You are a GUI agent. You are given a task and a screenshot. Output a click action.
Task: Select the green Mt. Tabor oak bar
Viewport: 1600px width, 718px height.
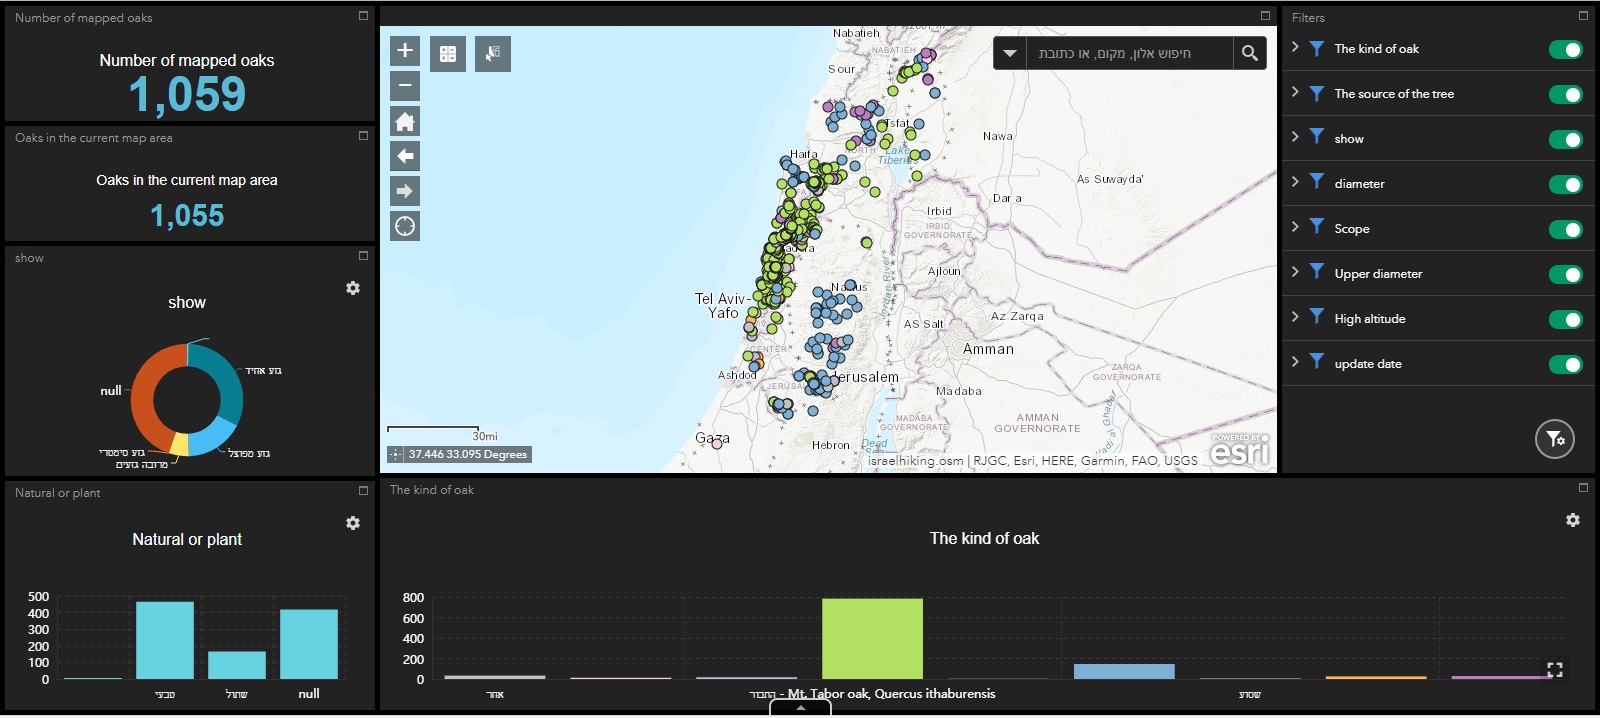tap(872, 638)
